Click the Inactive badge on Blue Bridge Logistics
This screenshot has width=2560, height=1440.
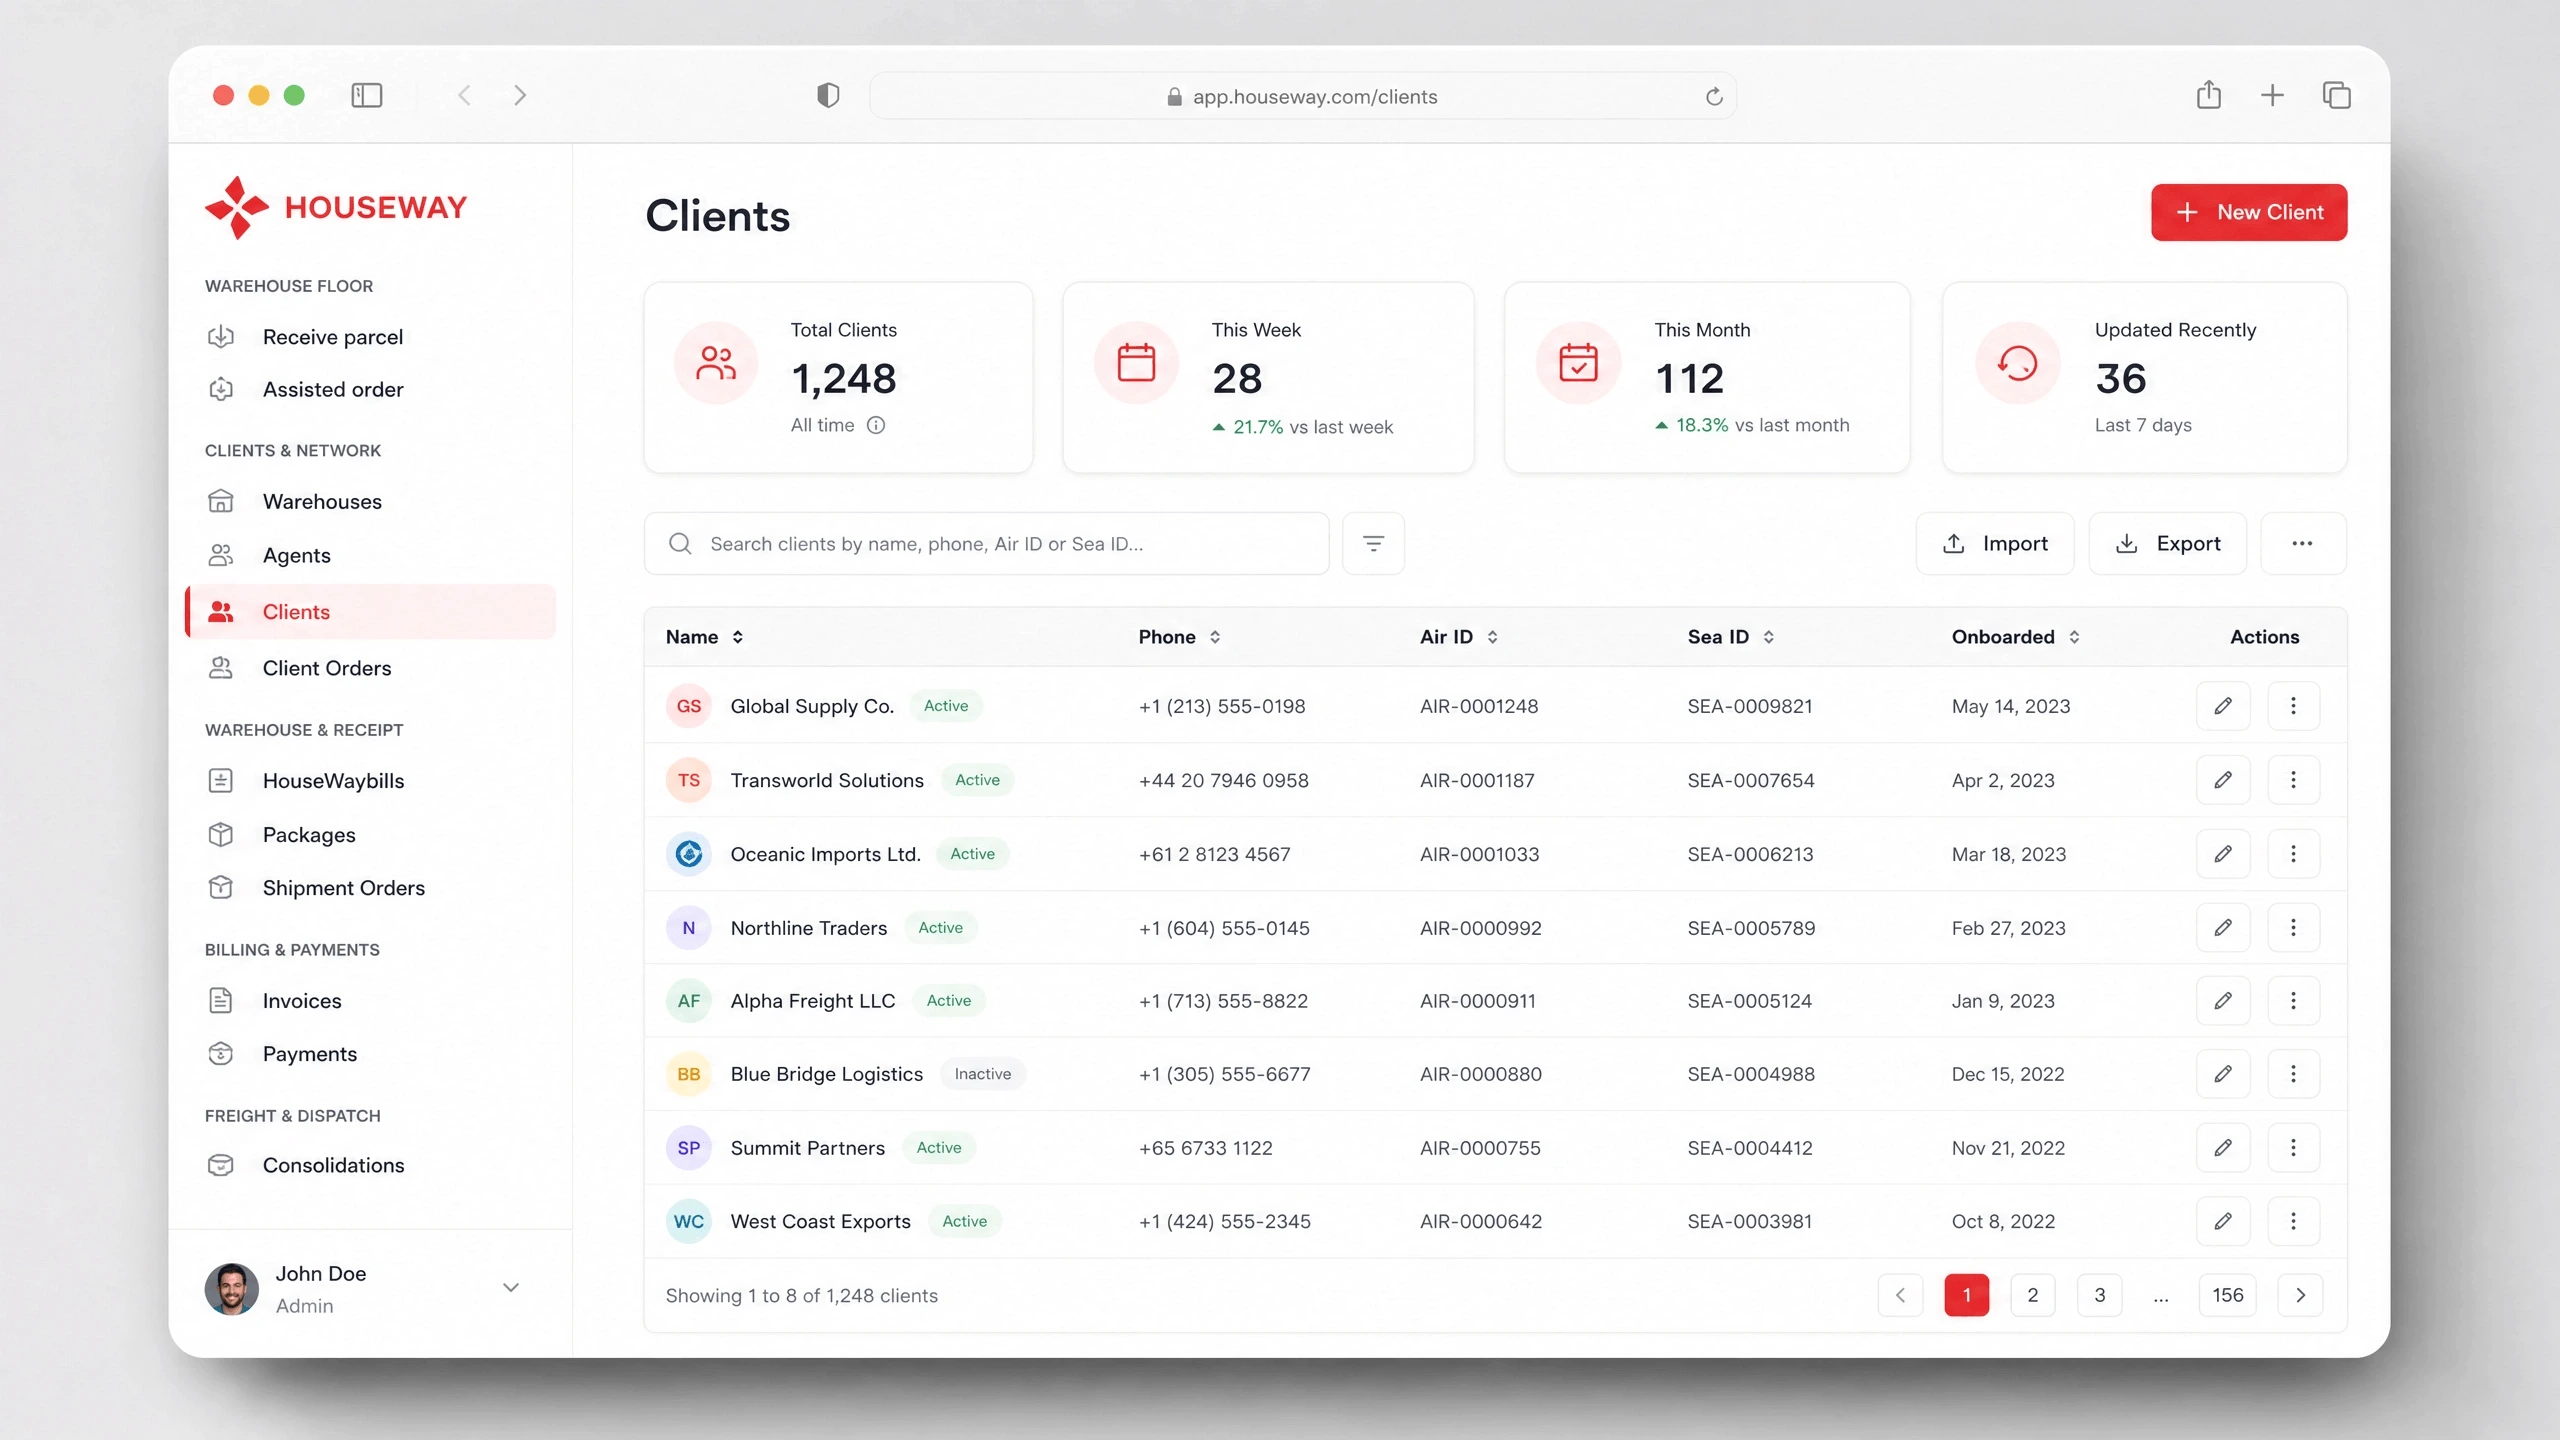coord(983,1074)
